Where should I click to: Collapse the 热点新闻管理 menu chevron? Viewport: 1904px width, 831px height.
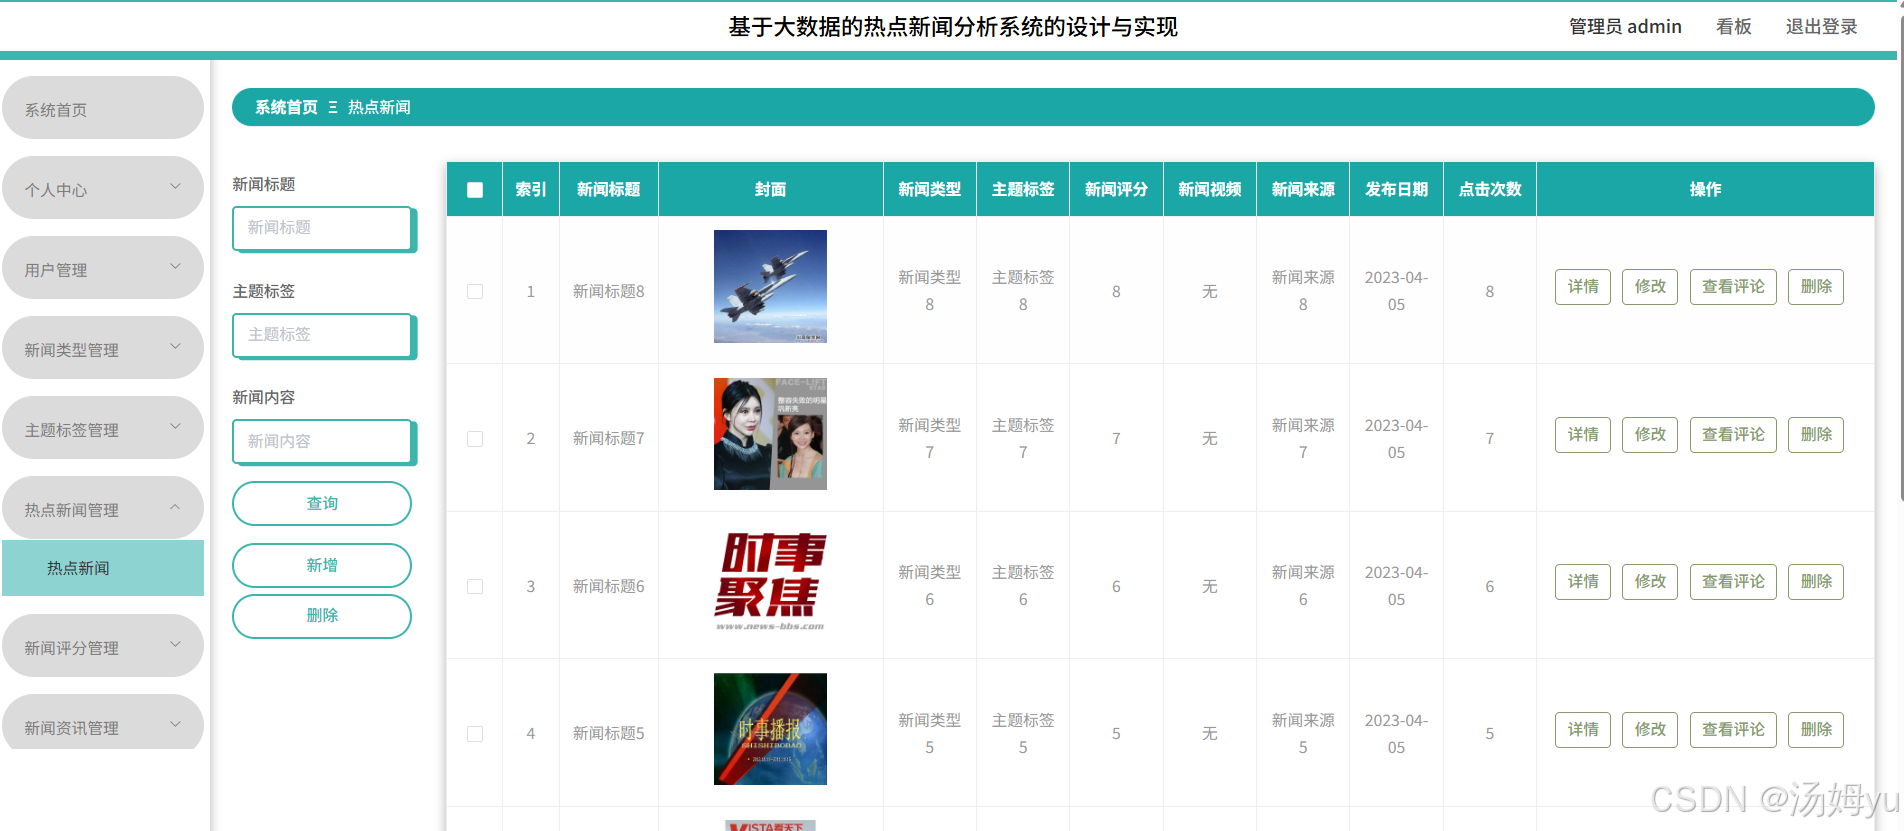(x=175, y=507)
